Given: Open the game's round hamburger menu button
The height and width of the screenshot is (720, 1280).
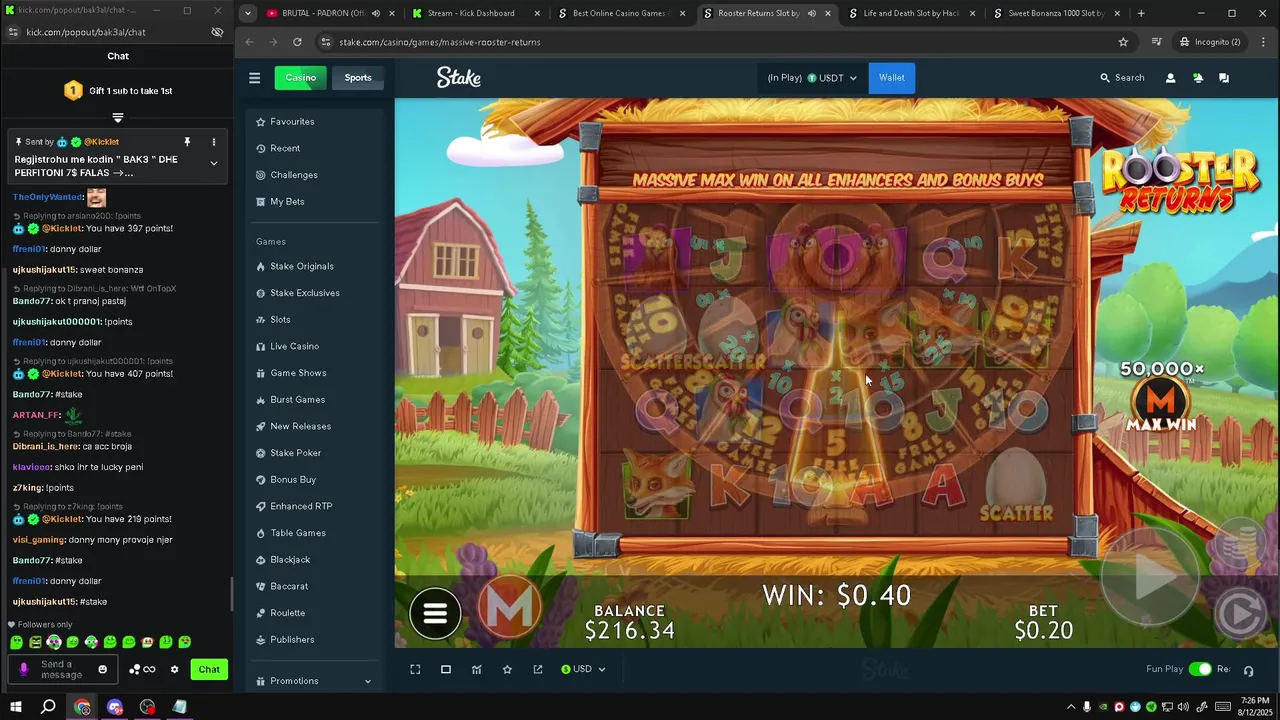Looking at the screenshot, I should click(435, 613).
